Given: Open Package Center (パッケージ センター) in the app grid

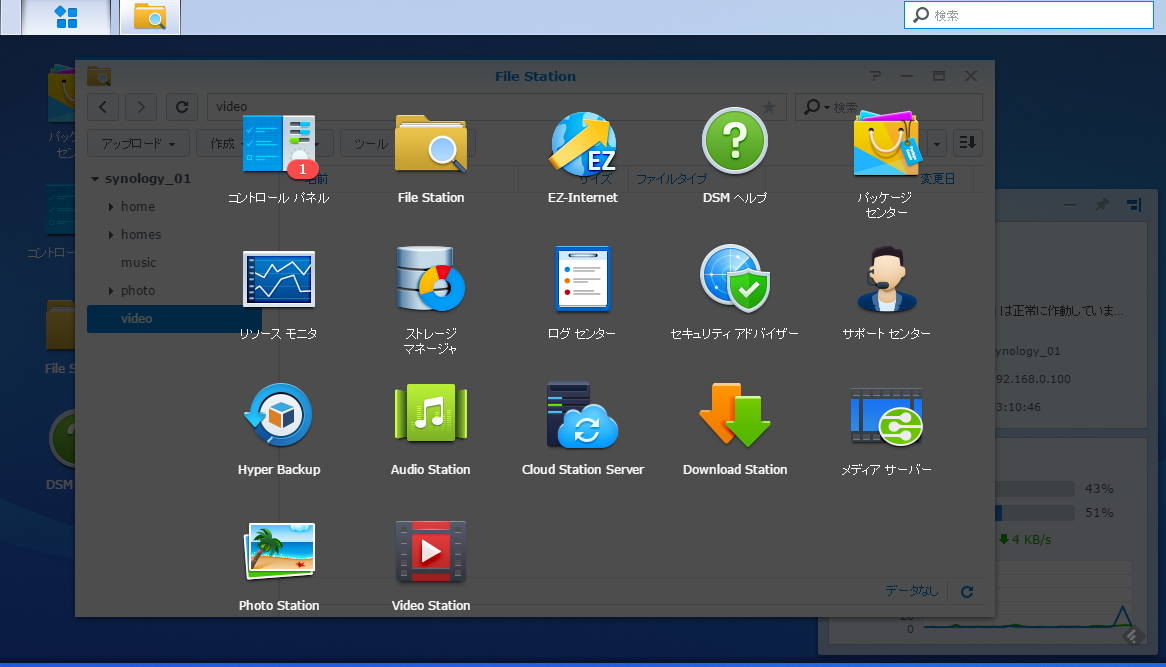Looking at the screenshot, I should click(x=886, y=144).
